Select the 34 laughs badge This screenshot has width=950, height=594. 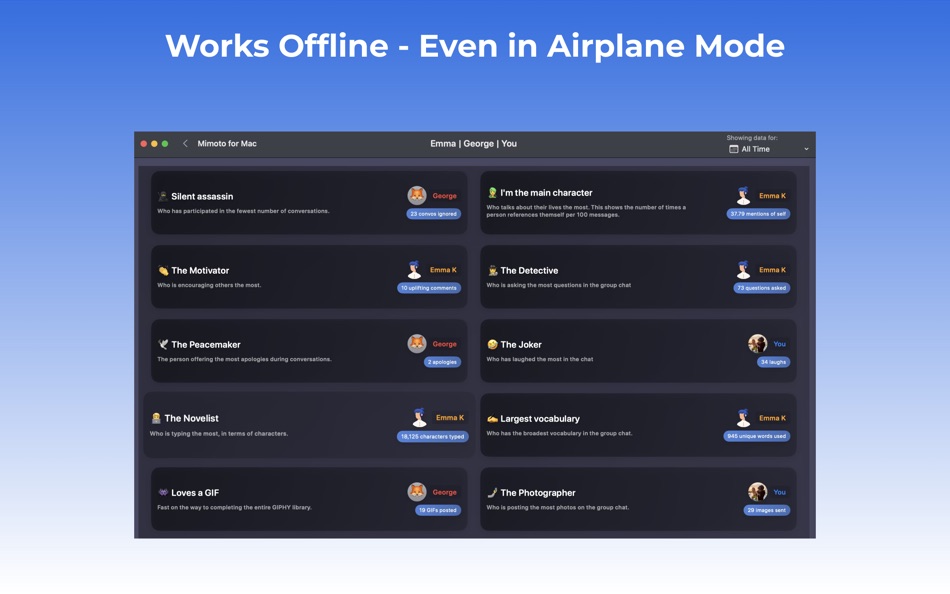pos(773,362)
